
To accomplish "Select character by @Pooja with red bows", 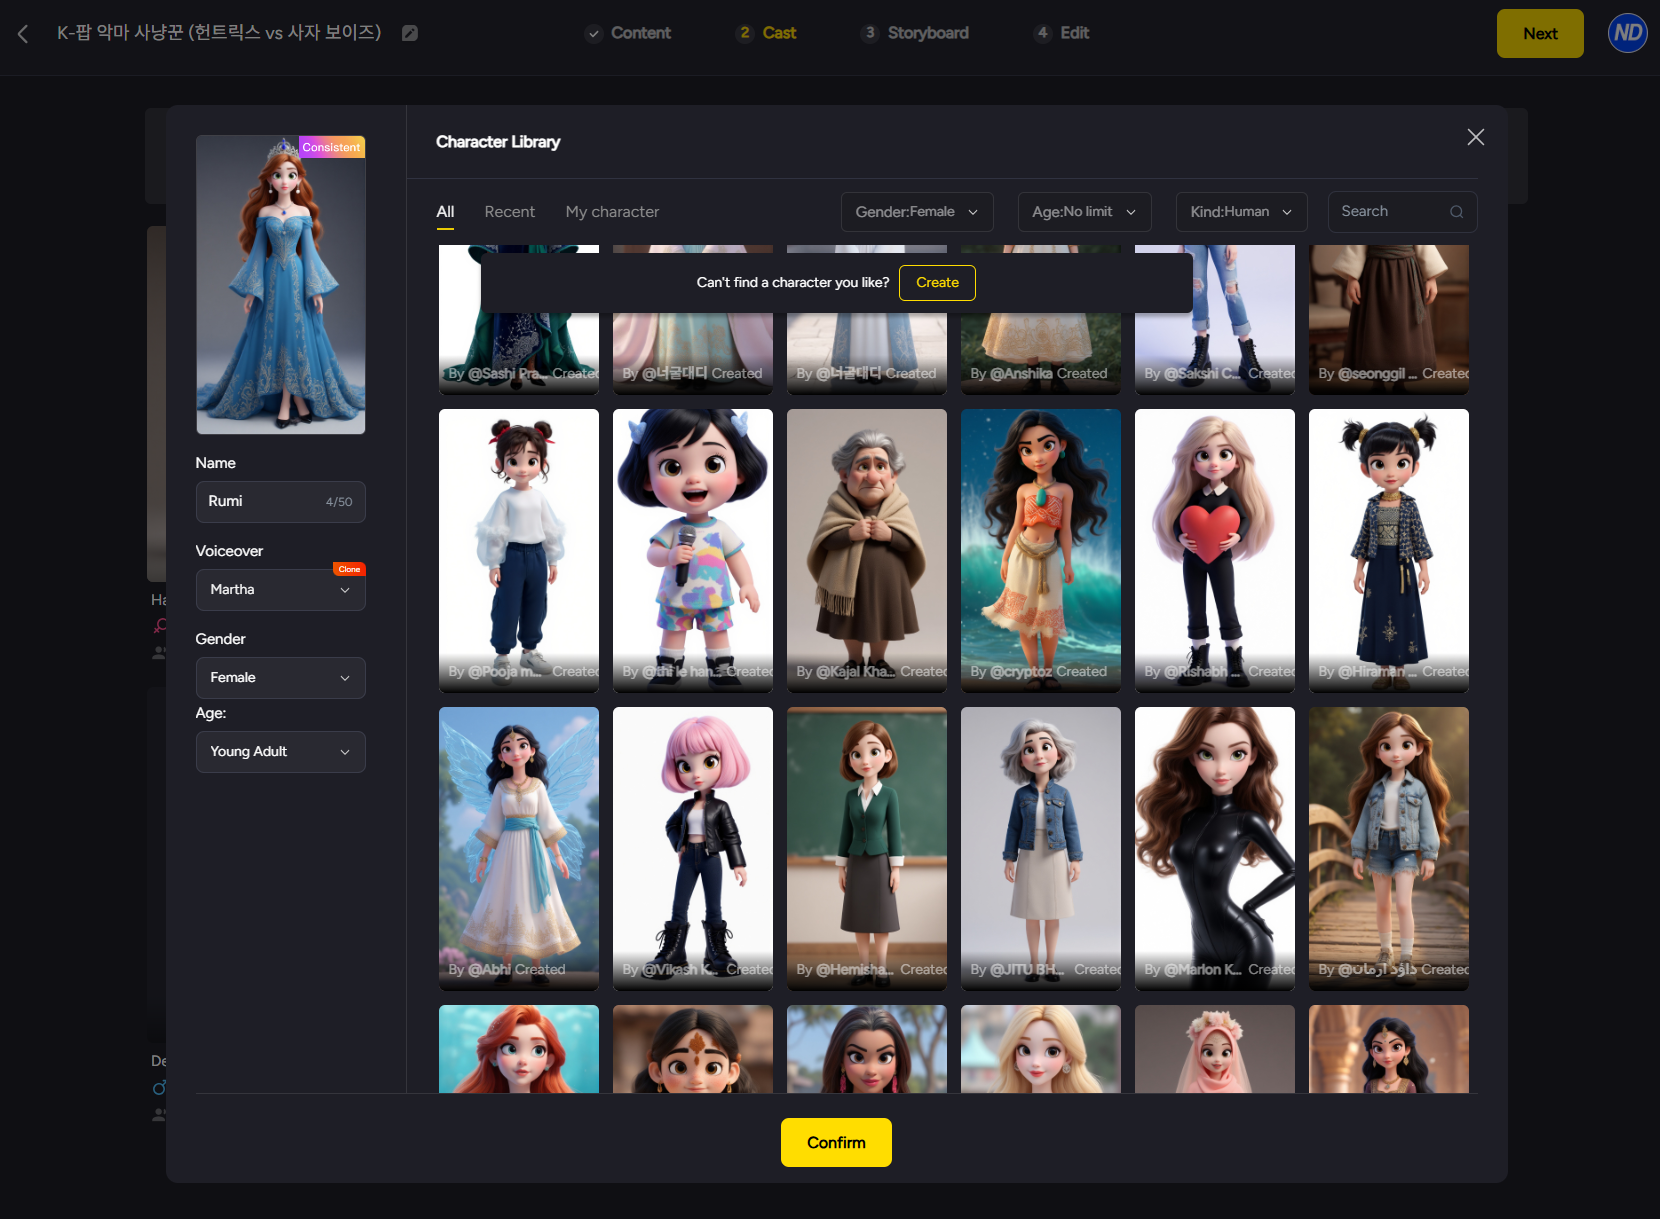I will point(519,551).
